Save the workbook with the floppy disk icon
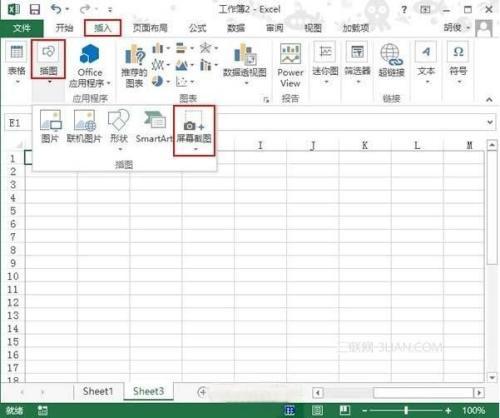Image resolution: width=500 pixels, height=418 pixels. coord(35,9)
